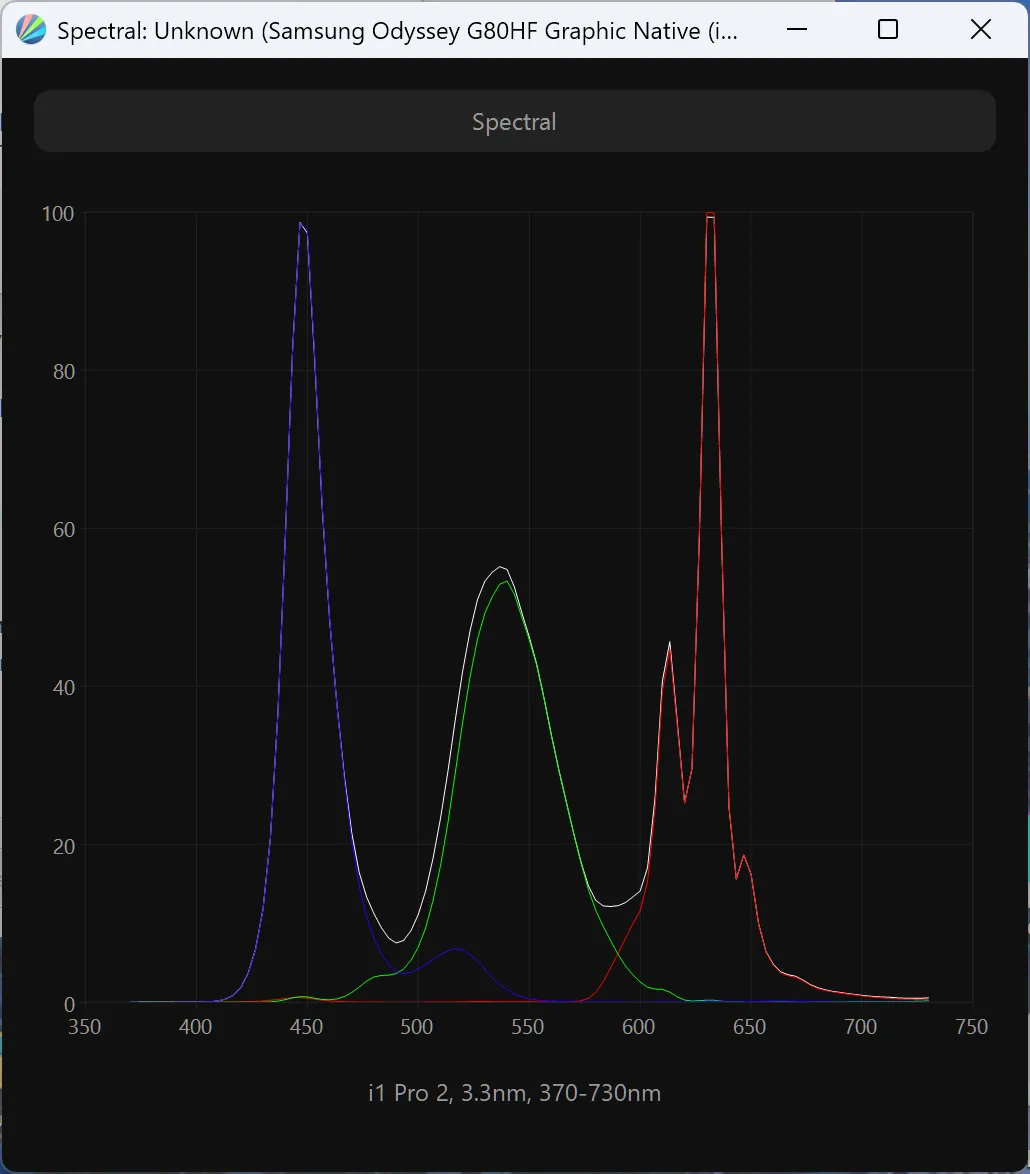Click the app icon in the title bar

pyautogui.click(x=31, y=30)
